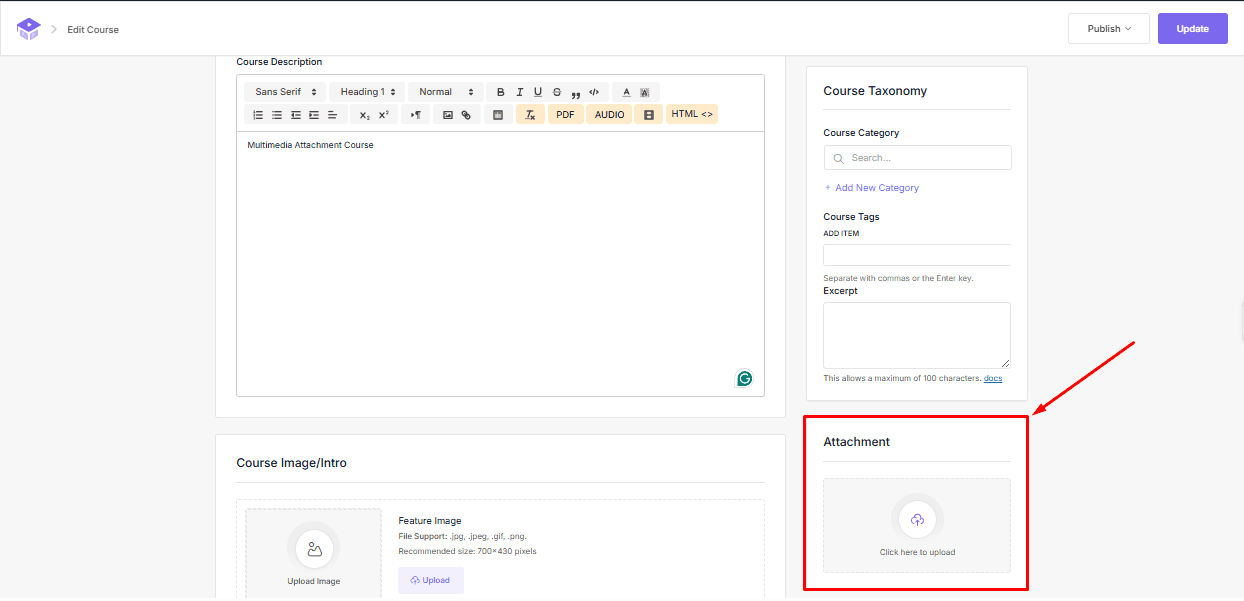1244x601 pixels.
Task: Select the PDF embed tool
Action: [x=565, y=113]
